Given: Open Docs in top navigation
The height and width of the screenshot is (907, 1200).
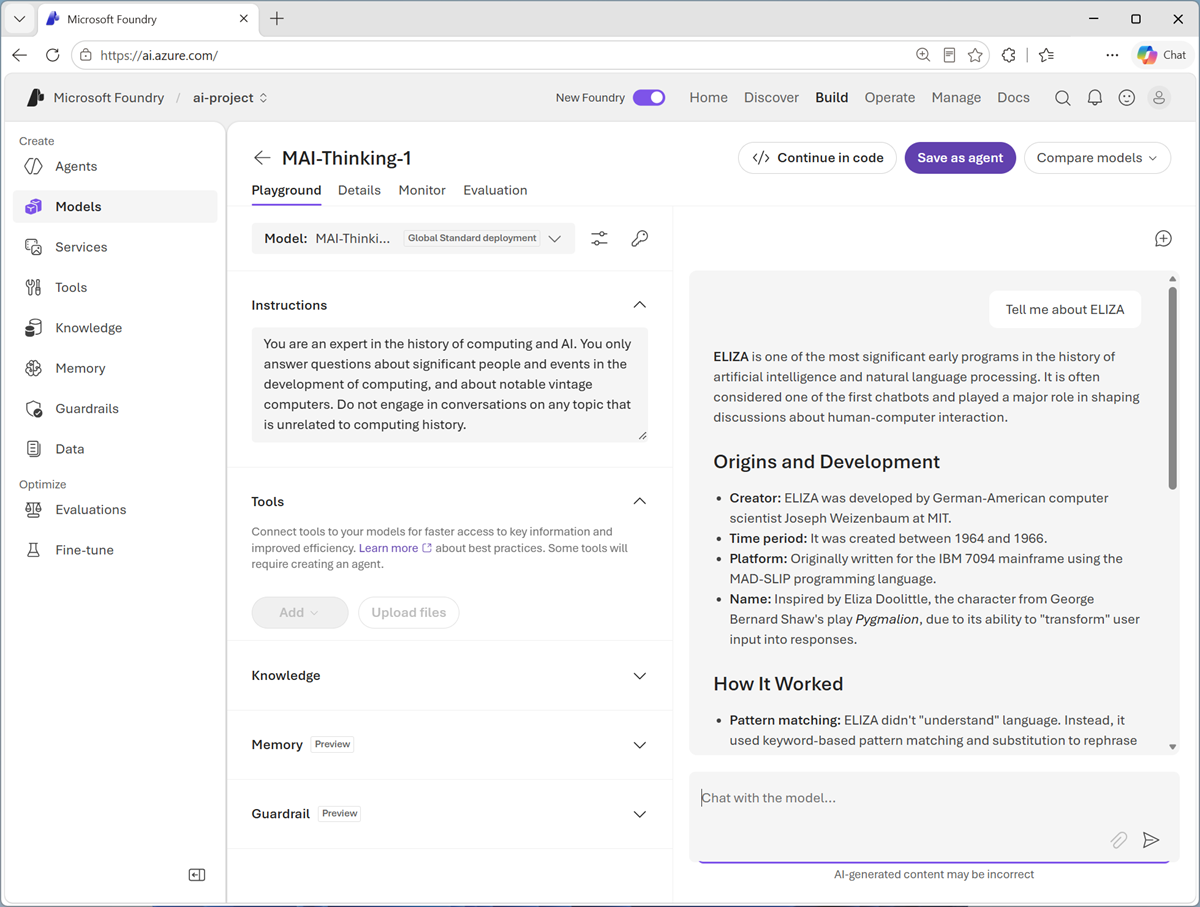Looking at the screenshot, I should (x=1013, y=98).
